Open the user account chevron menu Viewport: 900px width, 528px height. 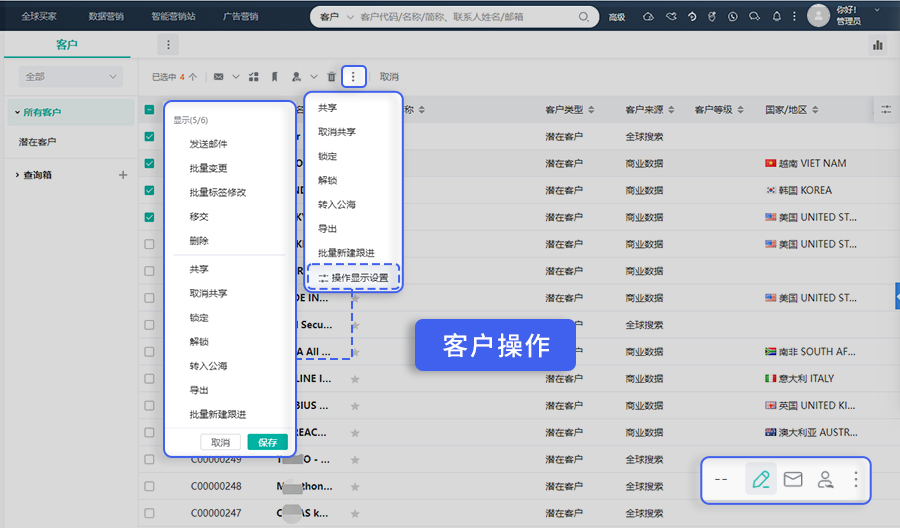[x=877, y=10]
